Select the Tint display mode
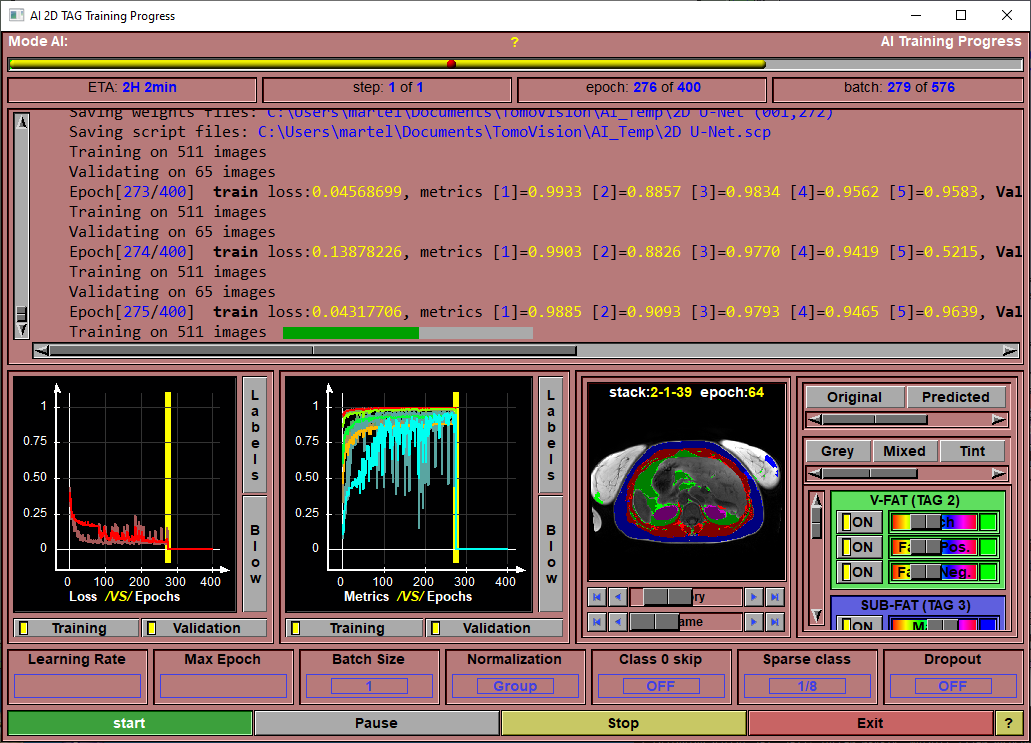 972,451
